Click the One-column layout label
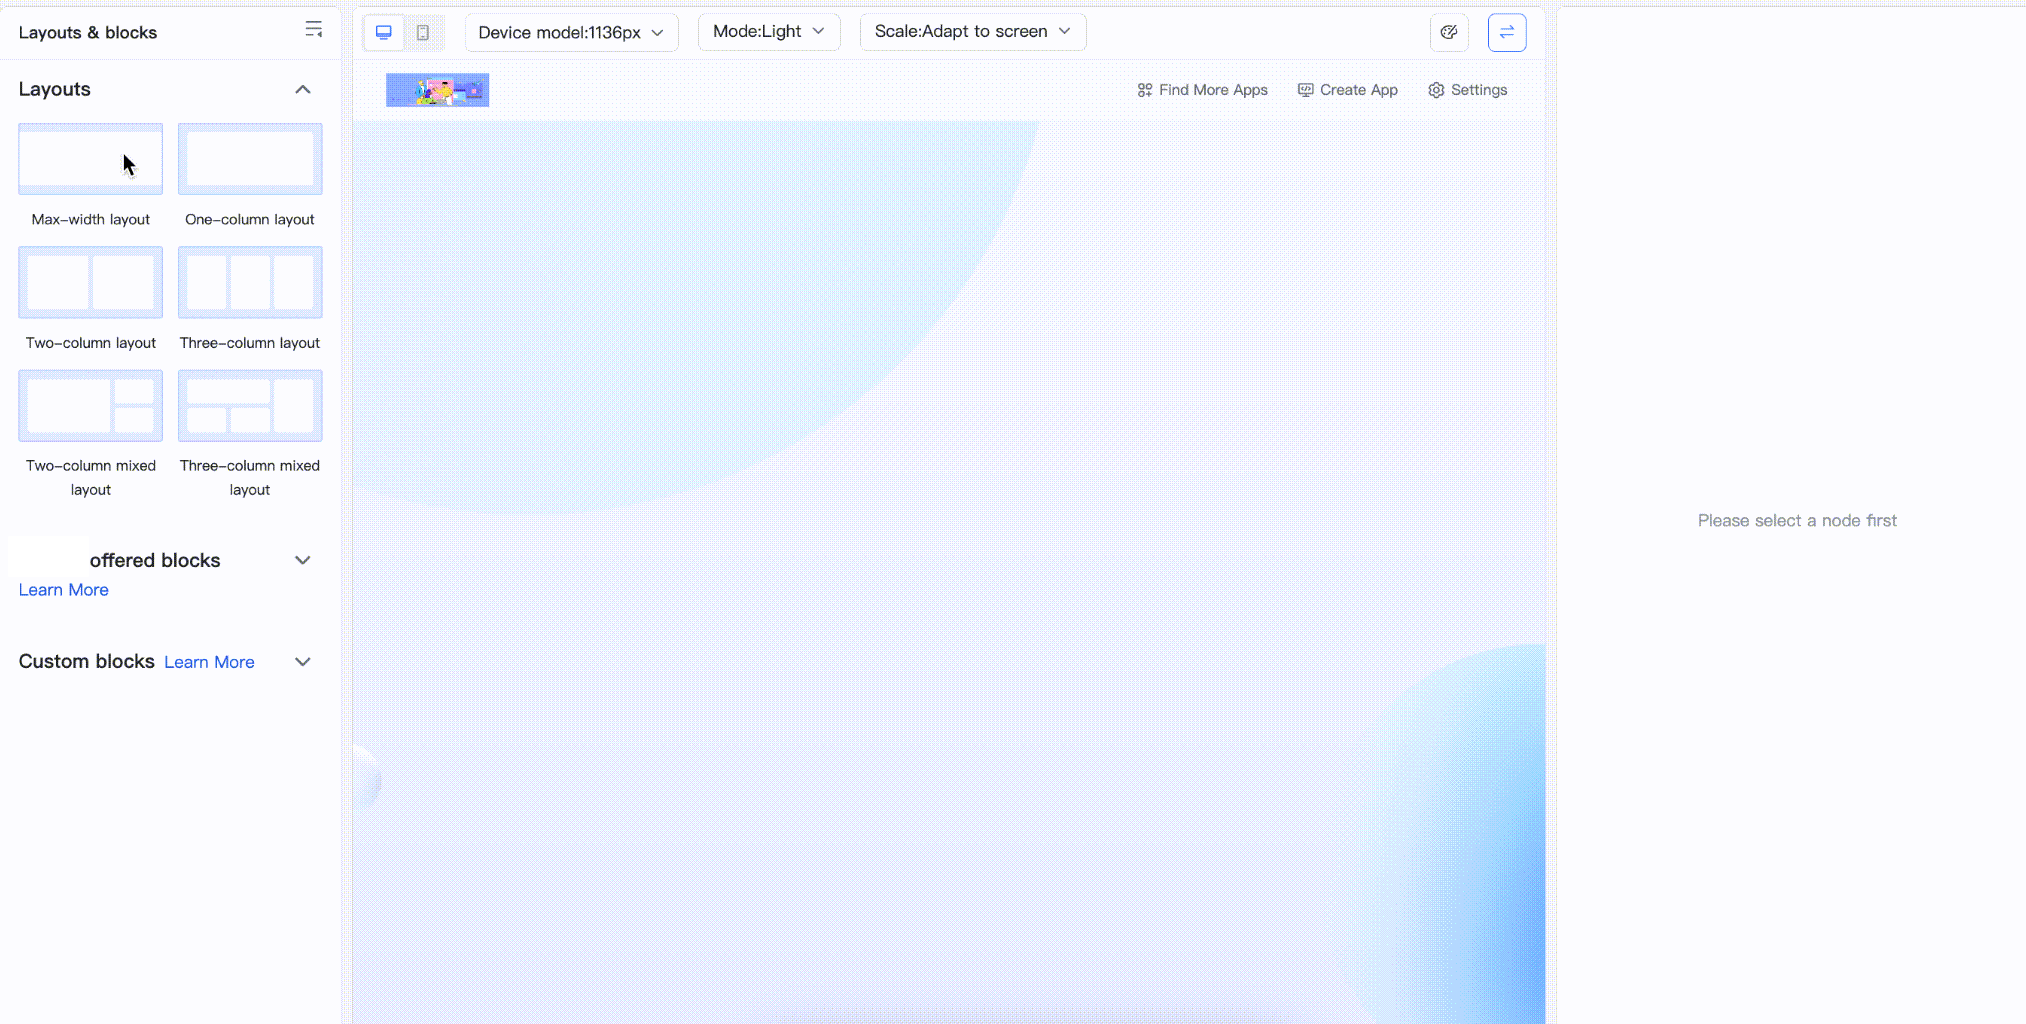This screenshot has height=1024, width=2026. pos(250,219)
